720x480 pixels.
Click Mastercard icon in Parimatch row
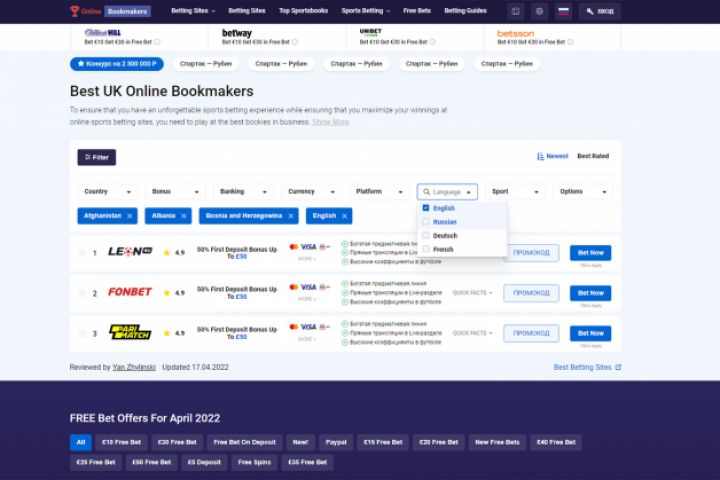pos(294,327)
